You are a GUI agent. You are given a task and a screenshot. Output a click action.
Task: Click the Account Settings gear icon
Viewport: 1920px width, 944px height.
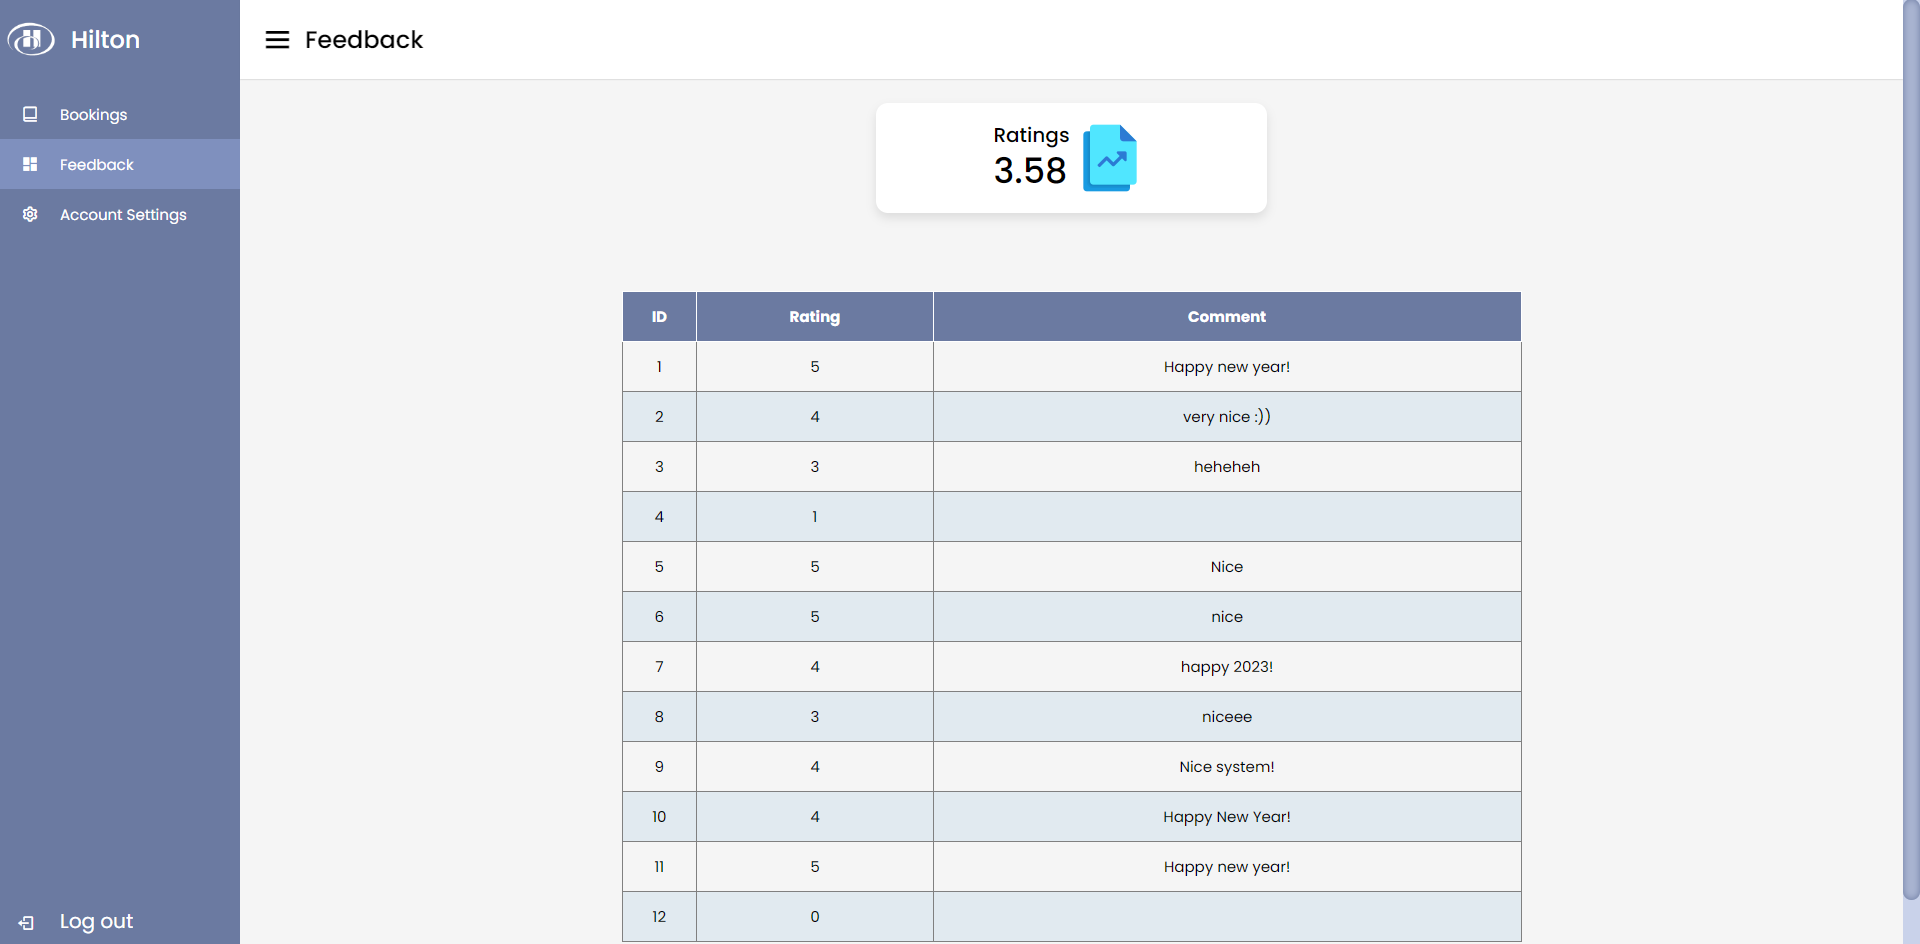click(30, 214)
